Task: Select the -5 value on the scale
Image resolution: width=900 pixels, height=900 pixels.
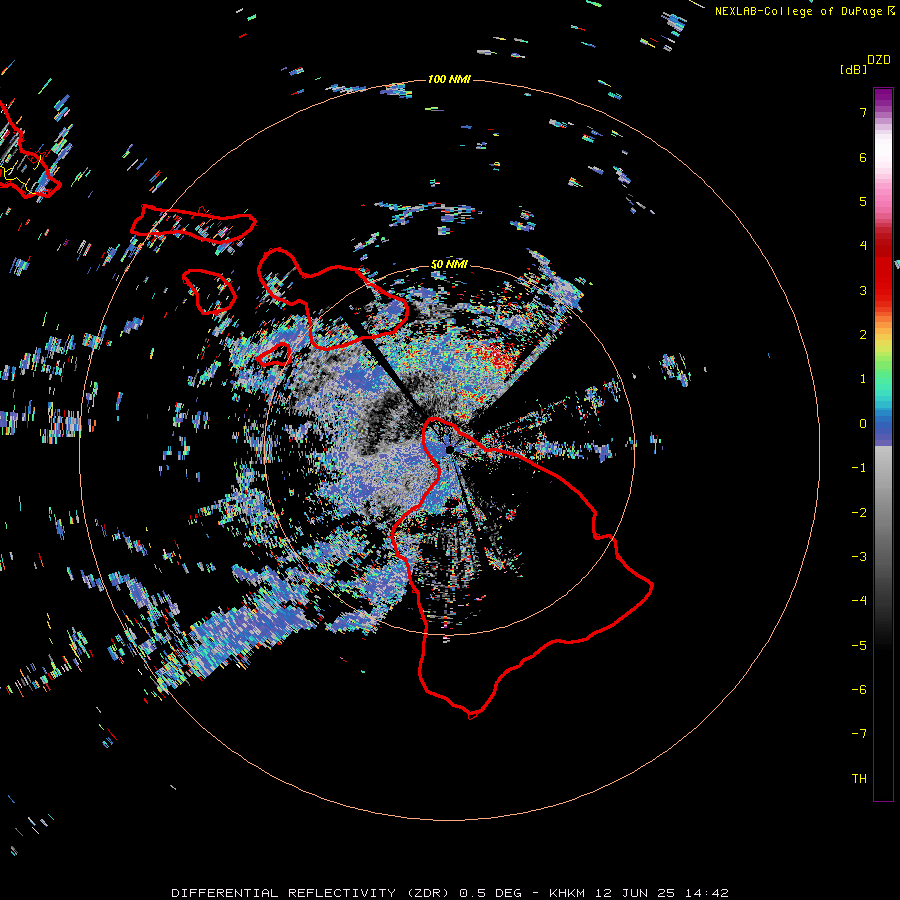Action: [859, 646]
